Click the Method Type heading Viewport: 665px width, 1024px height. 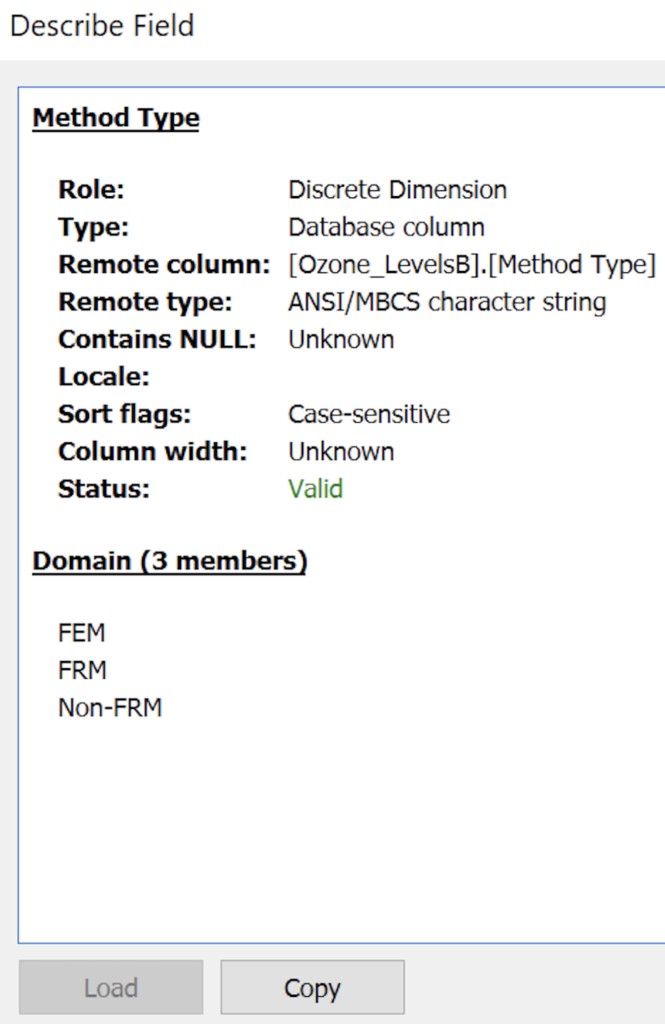(x=116, y=118)
